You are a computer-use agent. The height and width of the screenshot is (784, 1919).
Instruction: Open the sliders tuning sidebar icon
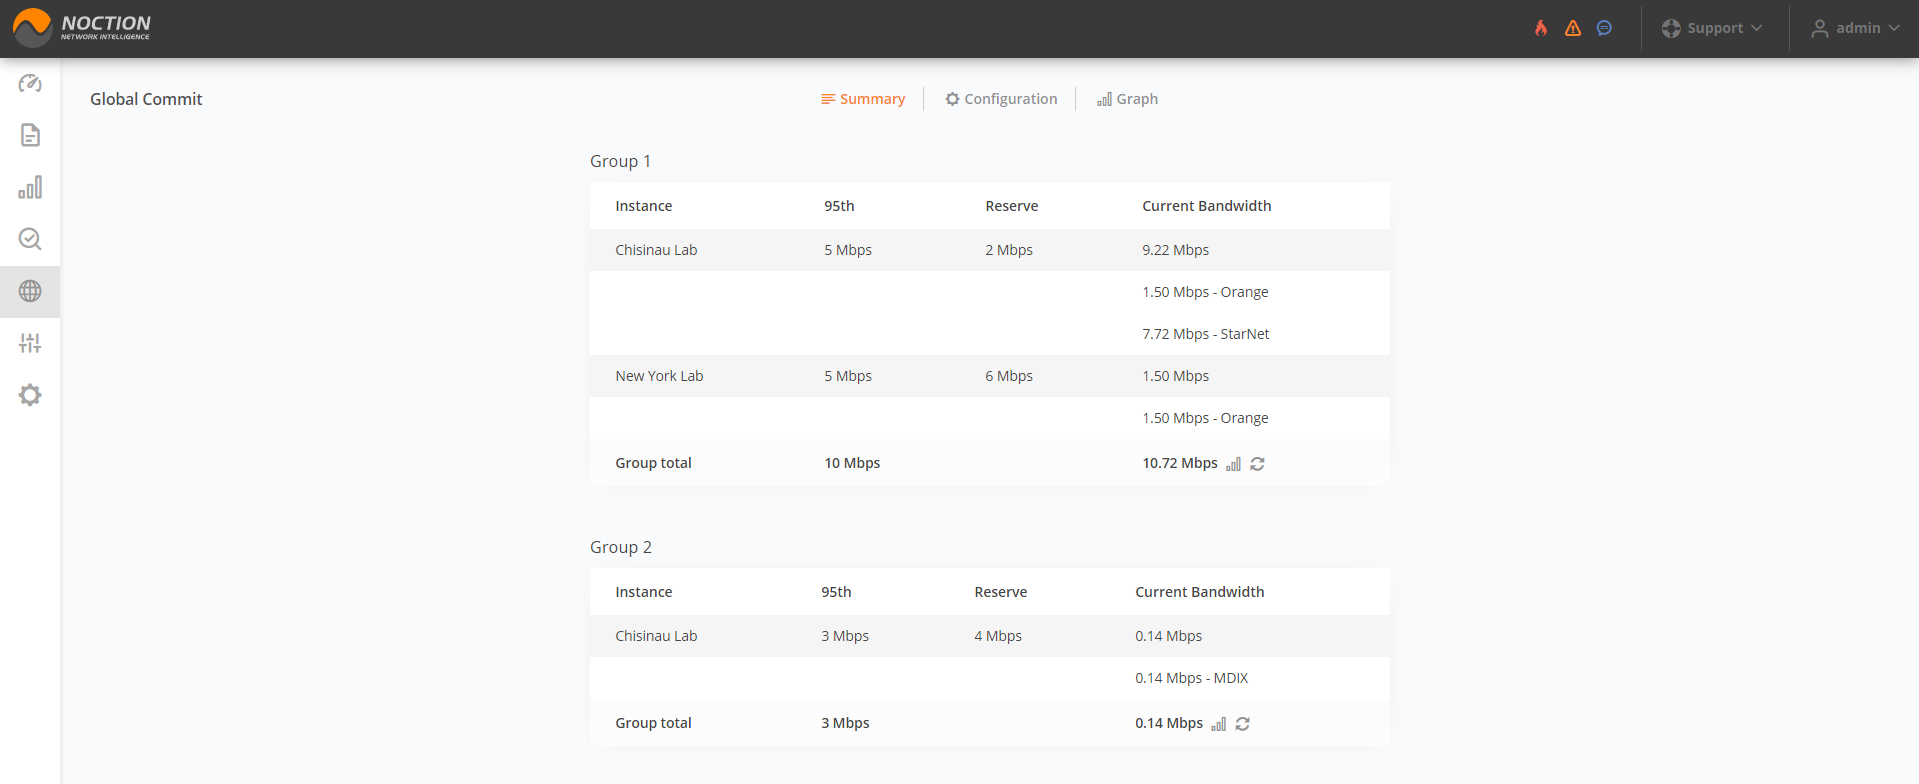(30, 343)
